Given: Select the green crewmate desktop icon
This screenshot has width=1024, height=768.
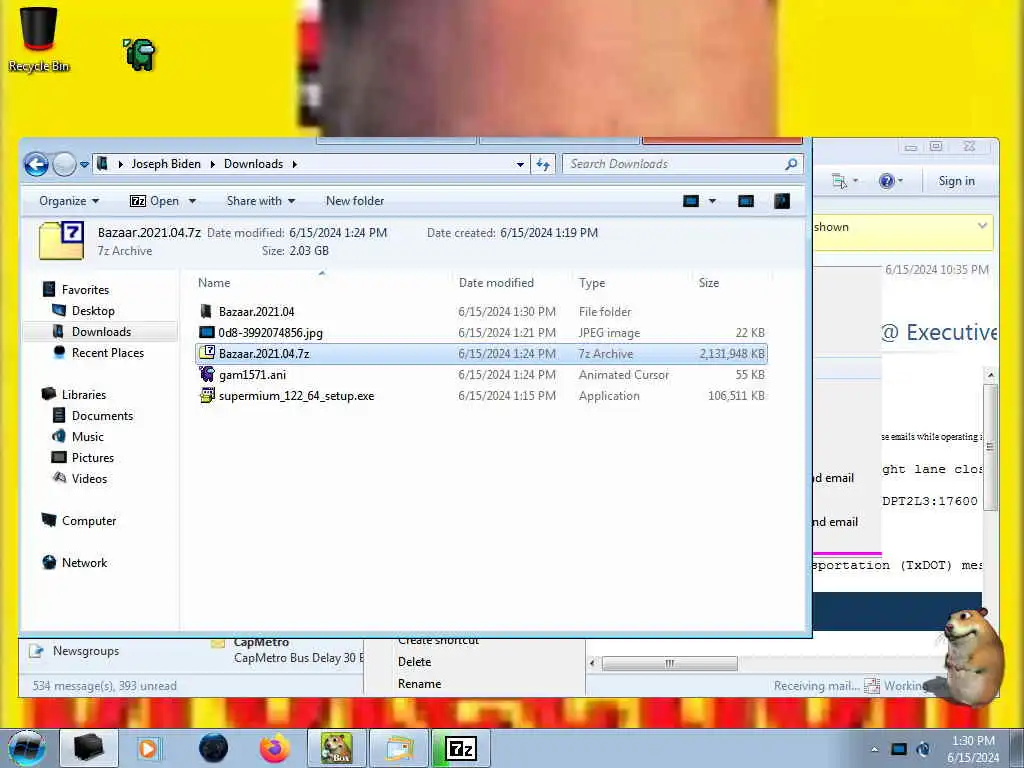Looking at the screenshot, I should click(x=140, y=54).
